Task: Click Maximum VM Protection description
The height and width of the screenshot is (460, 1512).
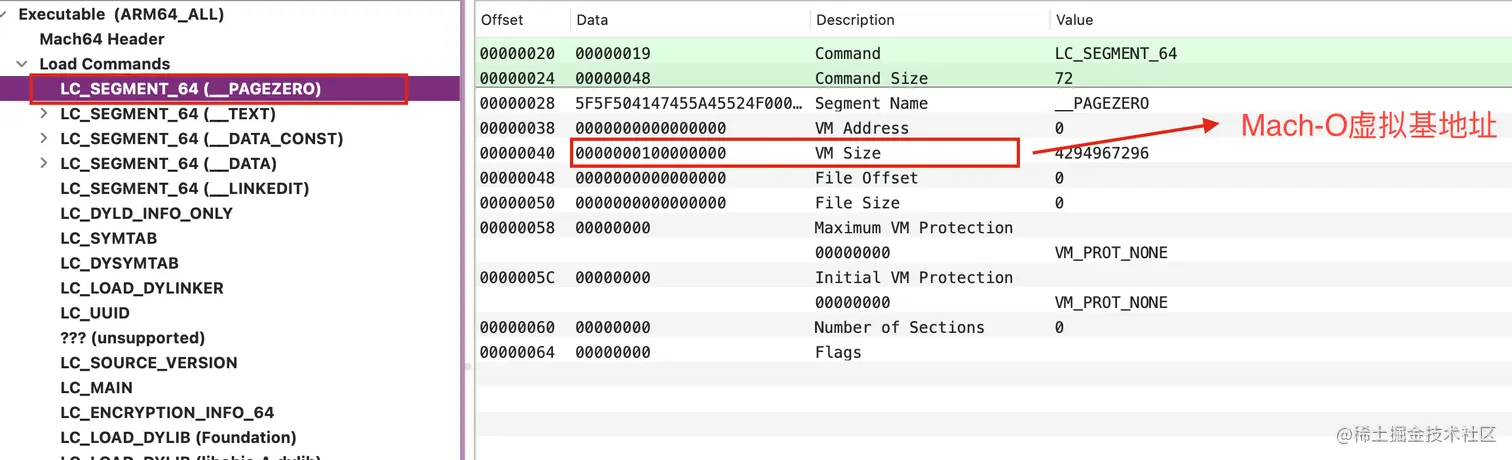Action: click(914, 228)
